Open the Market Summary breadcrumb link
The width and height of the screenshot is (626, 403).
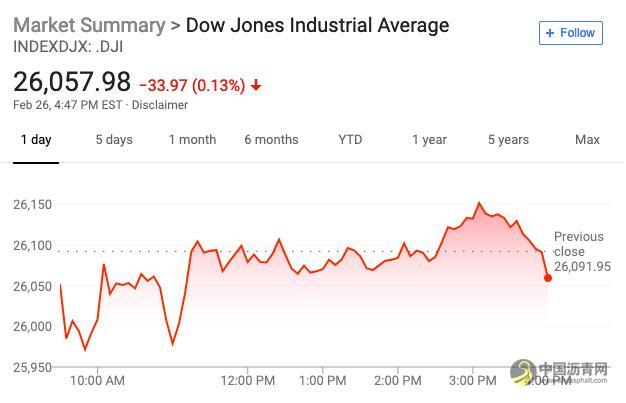(x=88, y=25)
